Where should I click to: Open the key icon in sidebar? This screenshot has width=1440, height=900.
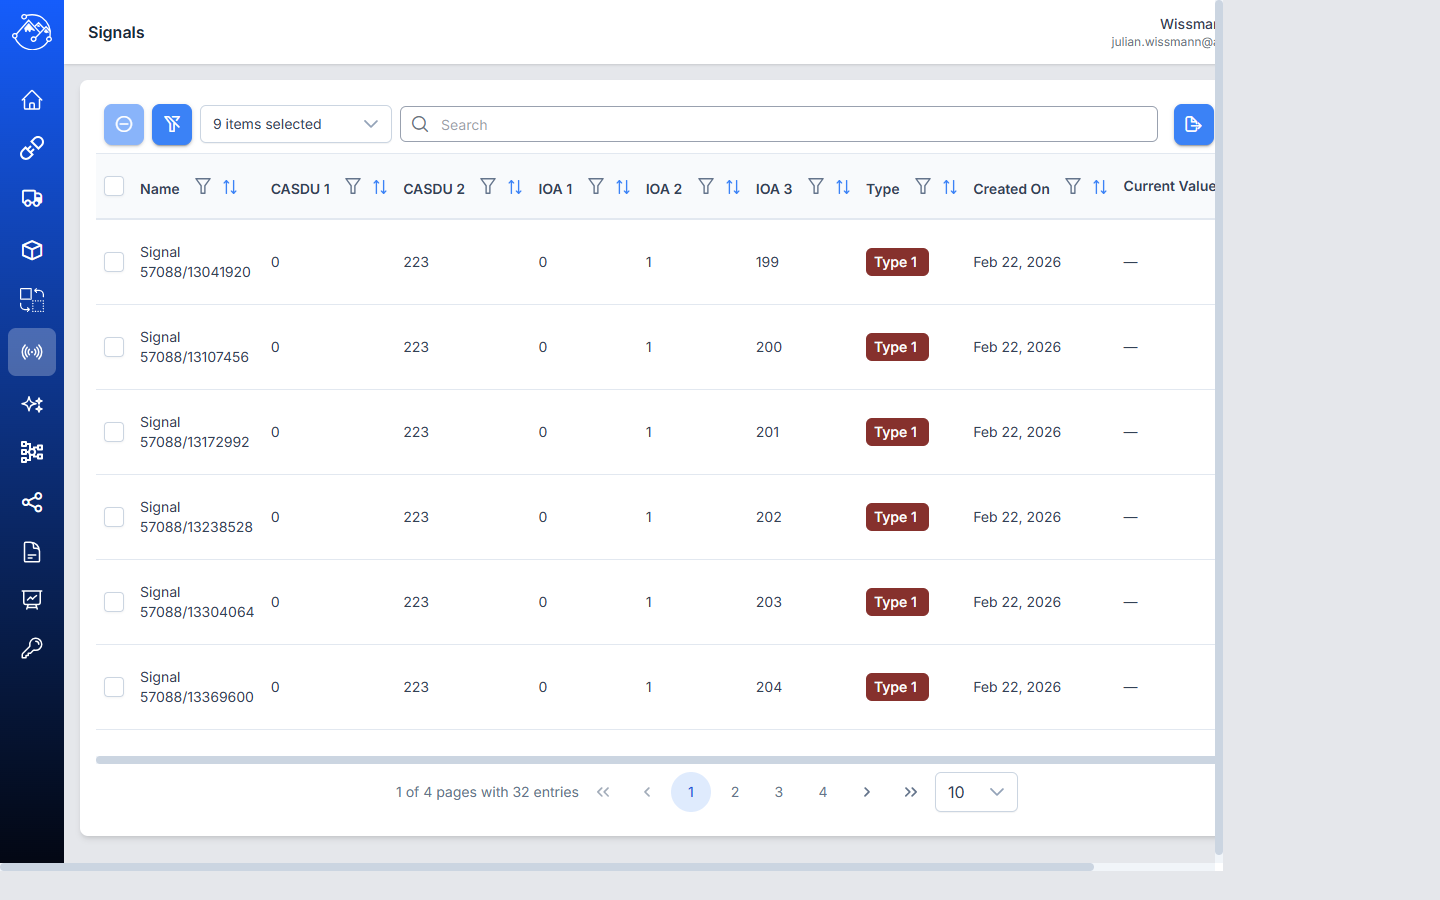[x=32, y=648]
